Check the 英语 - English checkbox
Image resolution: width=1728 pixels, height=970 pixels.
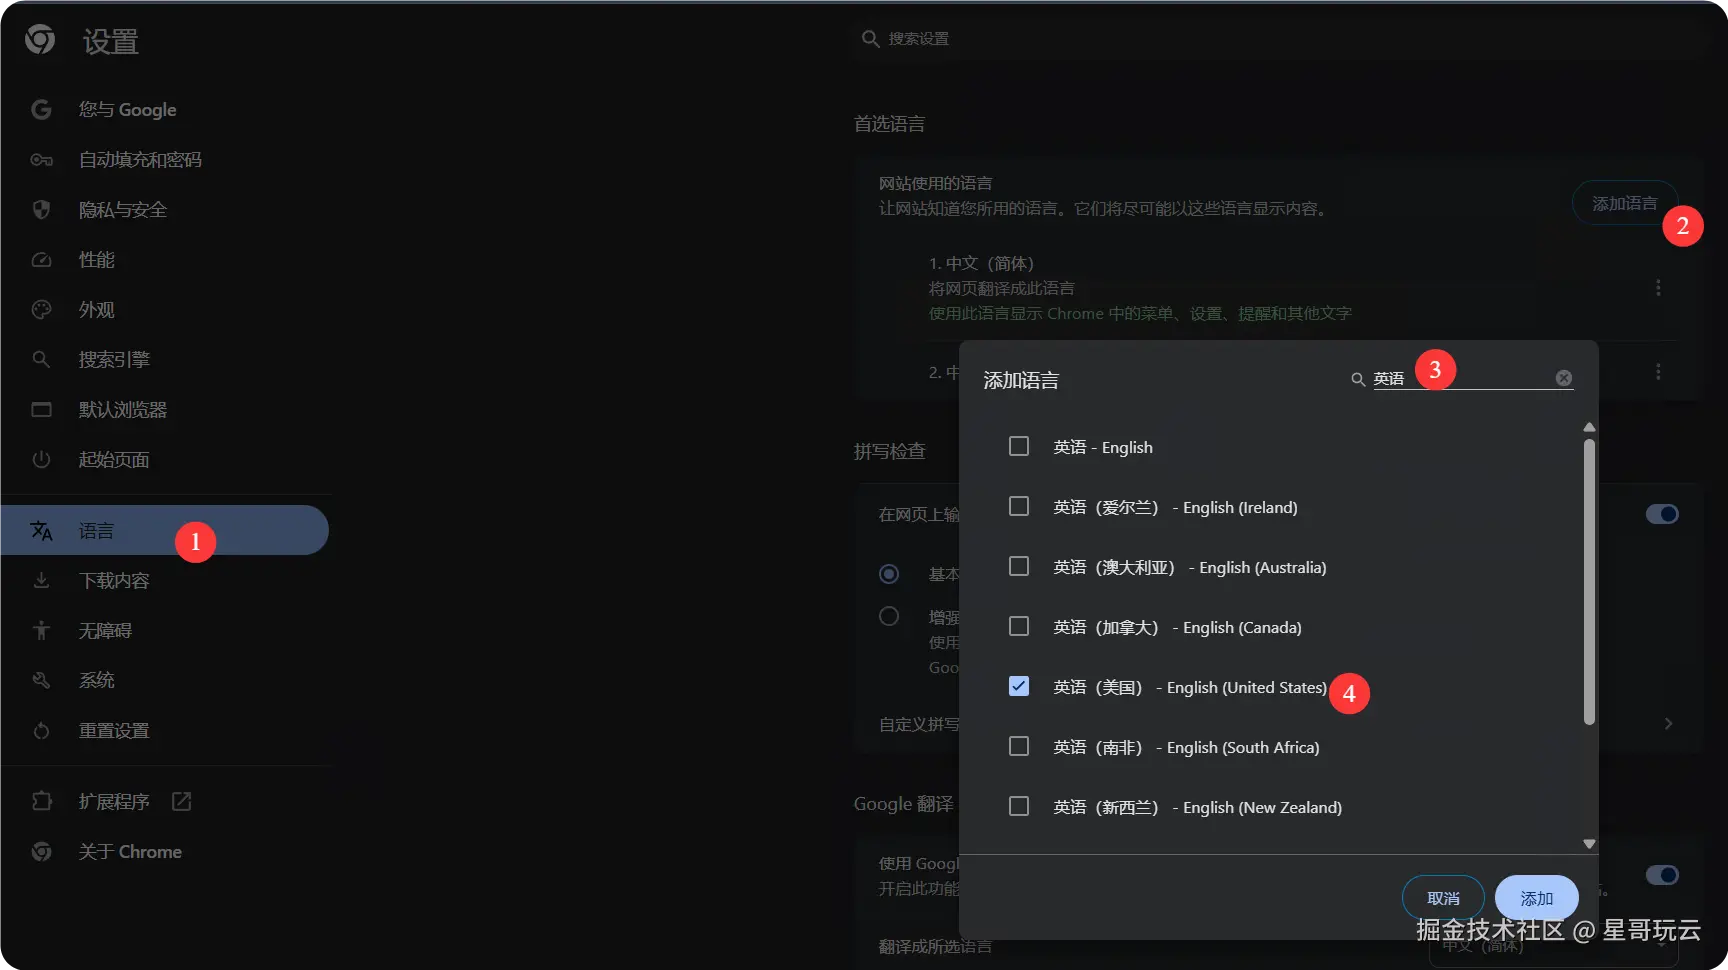coord(1019,446)
